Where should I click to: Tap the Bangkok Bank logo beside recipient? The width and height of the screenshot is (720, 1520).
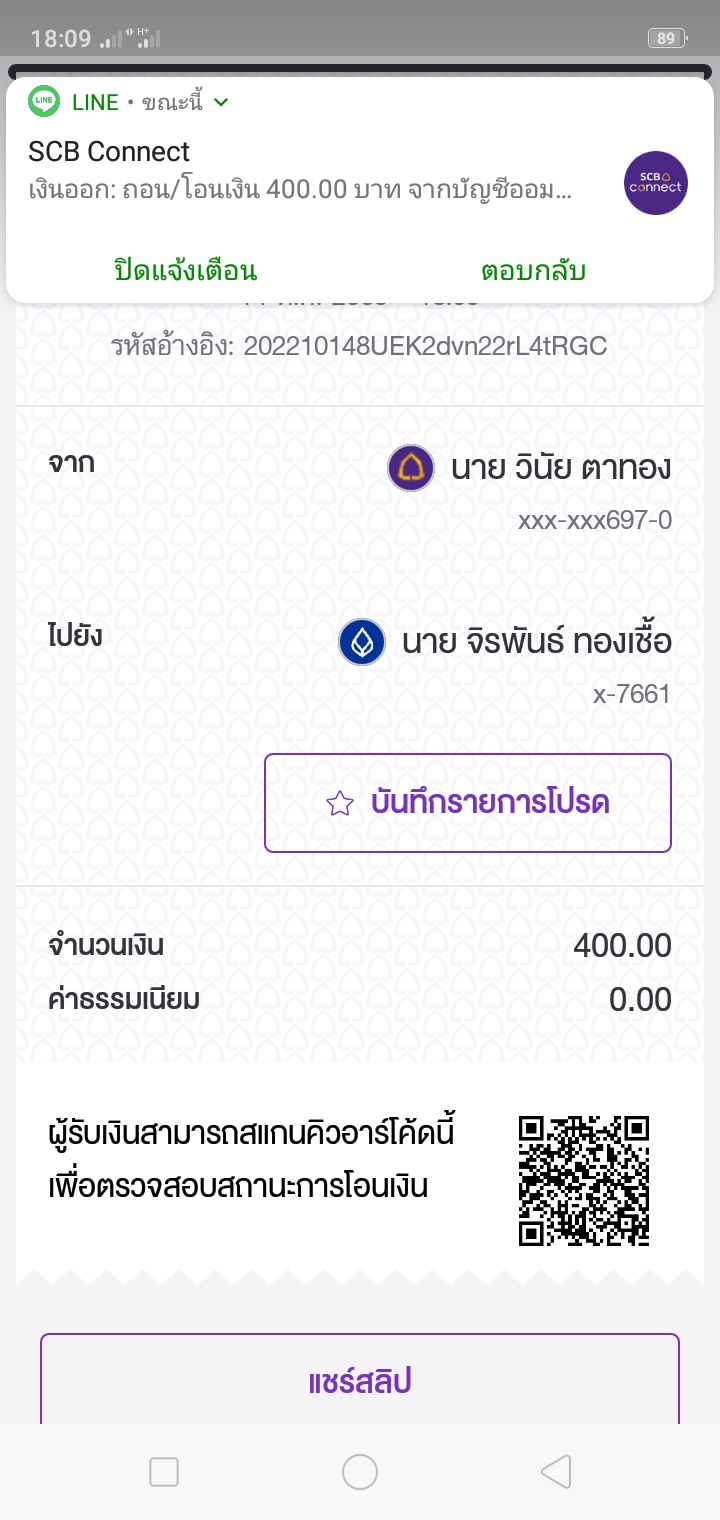362,642
